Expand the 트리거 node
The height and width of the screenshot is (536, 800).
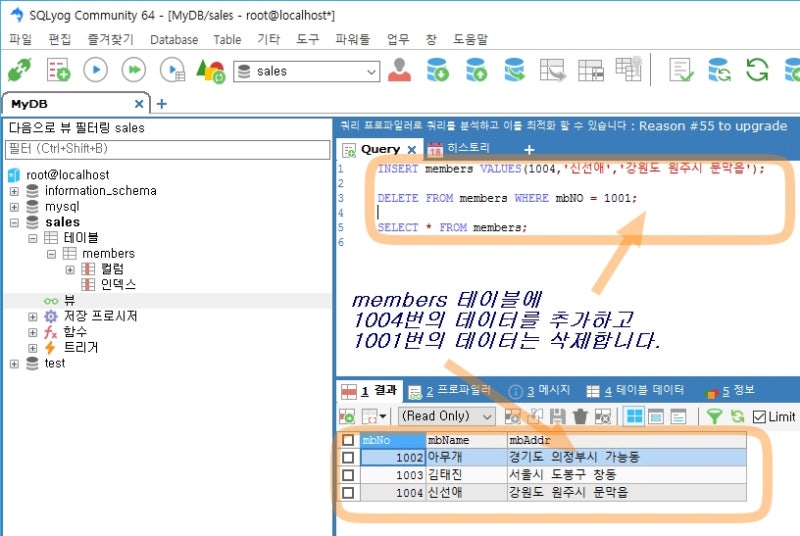[x=33, y=348]
